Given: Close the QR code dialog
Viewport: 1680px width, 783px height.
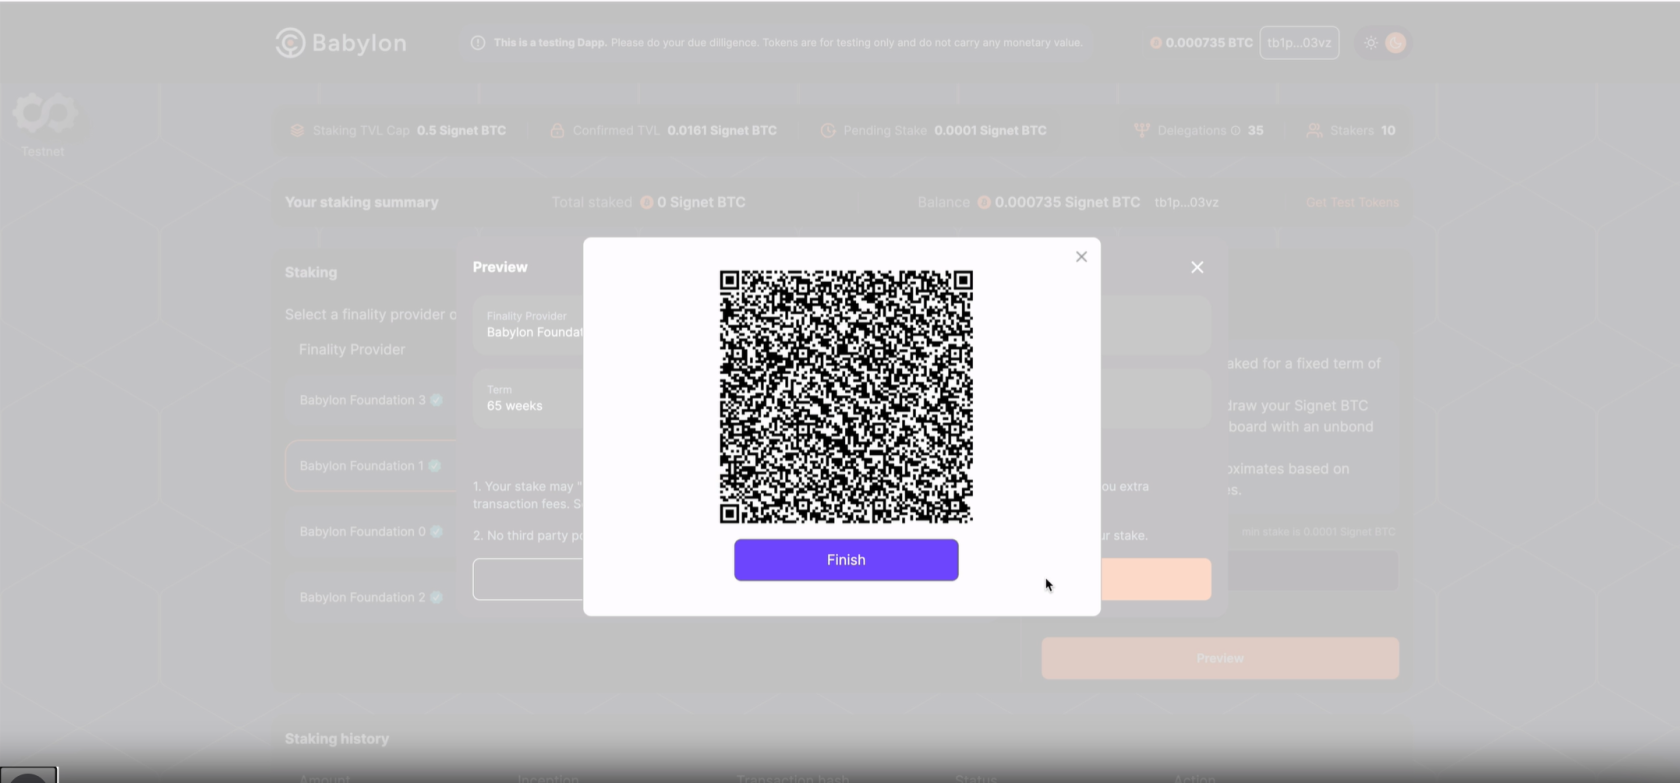Looking at the screenshot, I should (1081, 257).
